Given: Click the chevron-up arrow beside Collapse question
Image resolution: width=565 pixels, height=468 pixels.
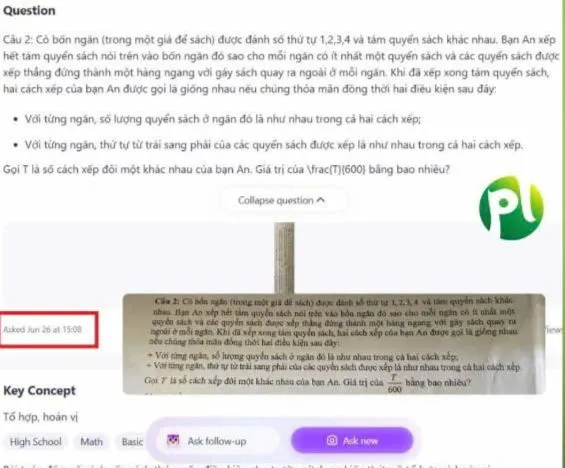Looking at the screenshot, I should (x=321, y=200).
